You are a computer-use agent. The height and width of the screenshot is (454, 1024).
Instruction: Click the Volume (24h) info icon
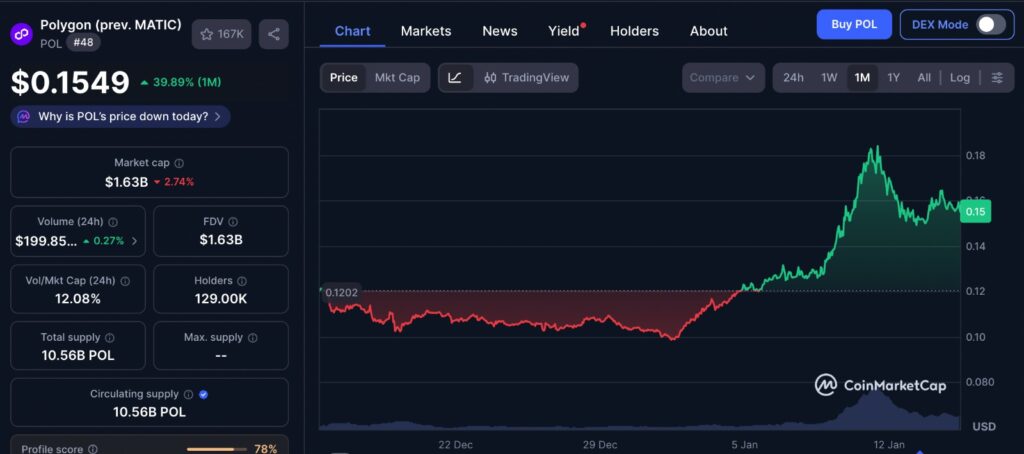tap(112, 222)
